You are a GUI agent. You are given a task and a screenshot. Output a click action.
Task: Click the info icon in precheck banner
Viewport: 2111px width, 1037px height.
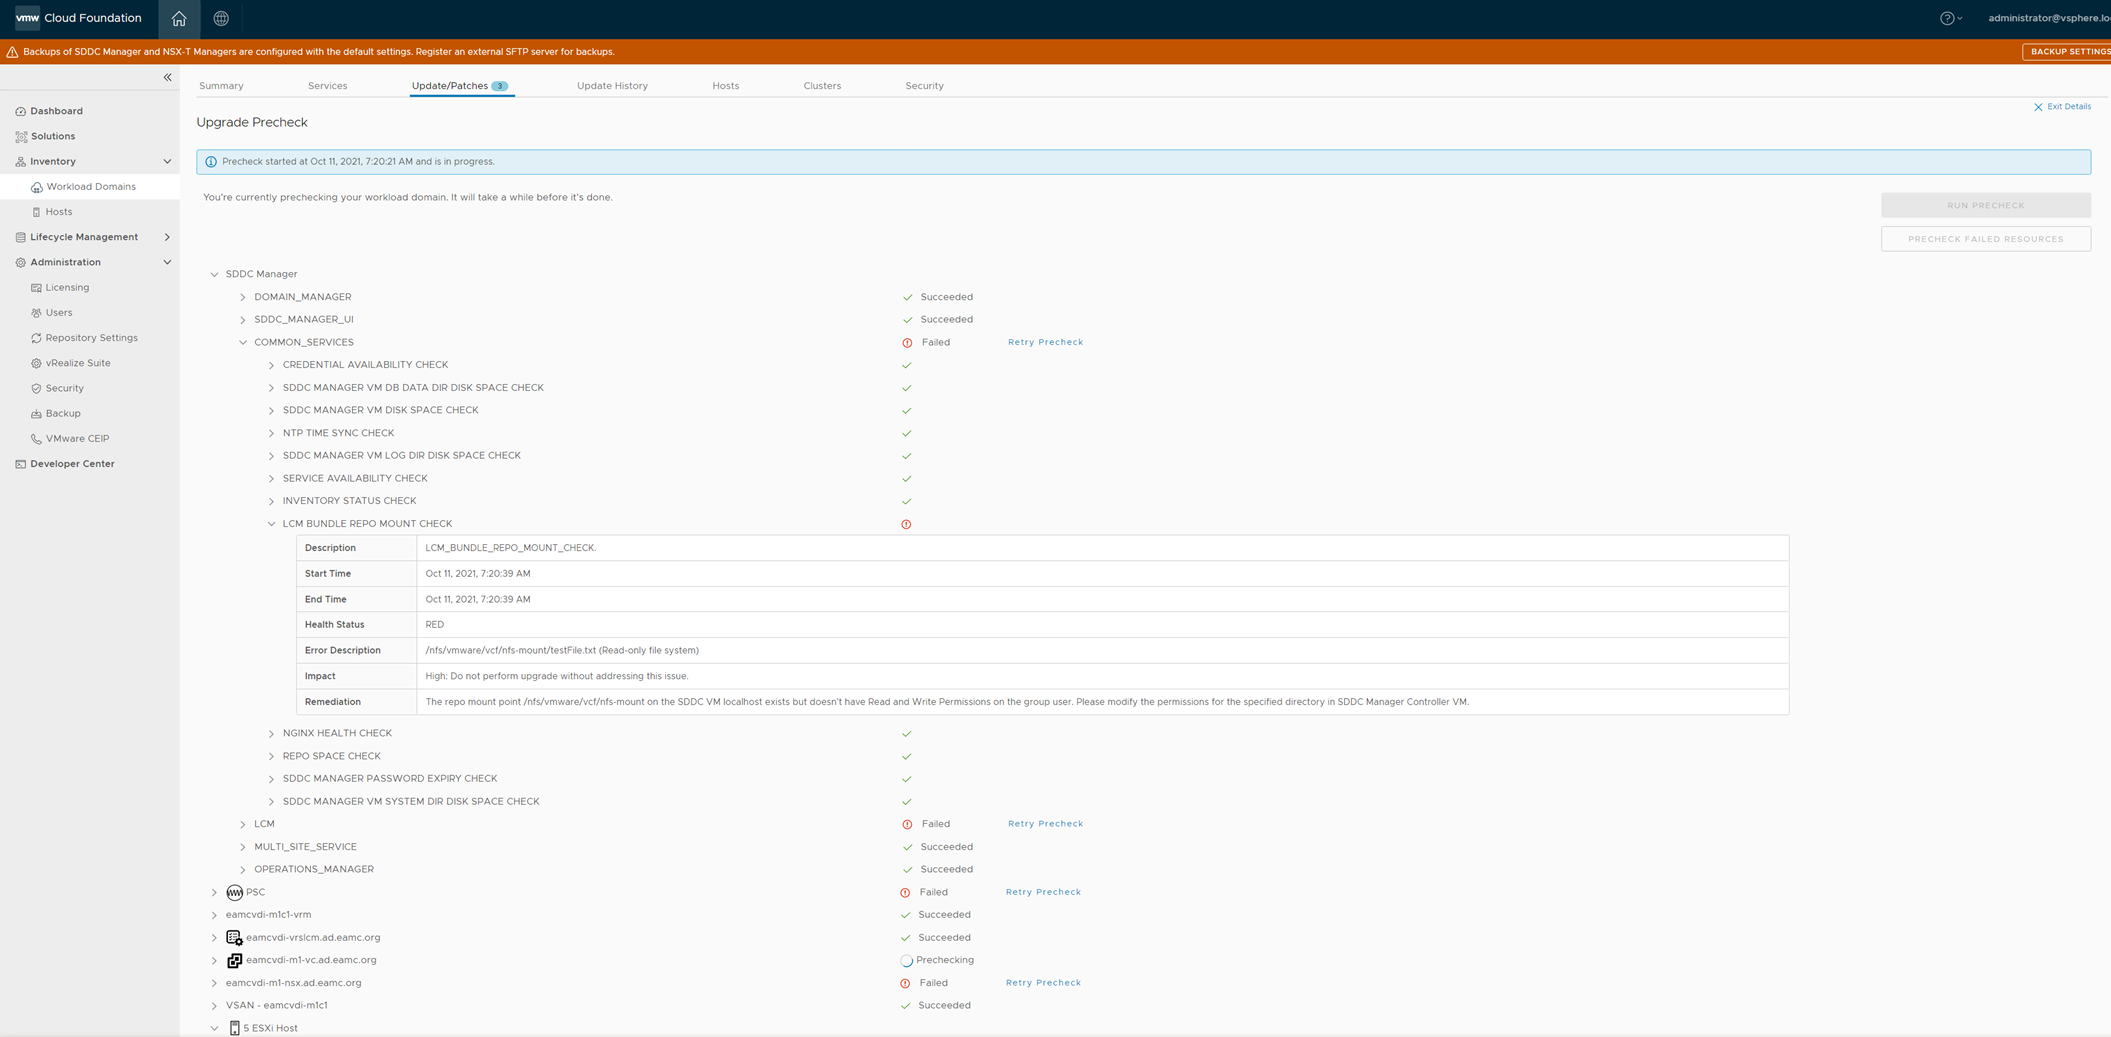point(211,162)
